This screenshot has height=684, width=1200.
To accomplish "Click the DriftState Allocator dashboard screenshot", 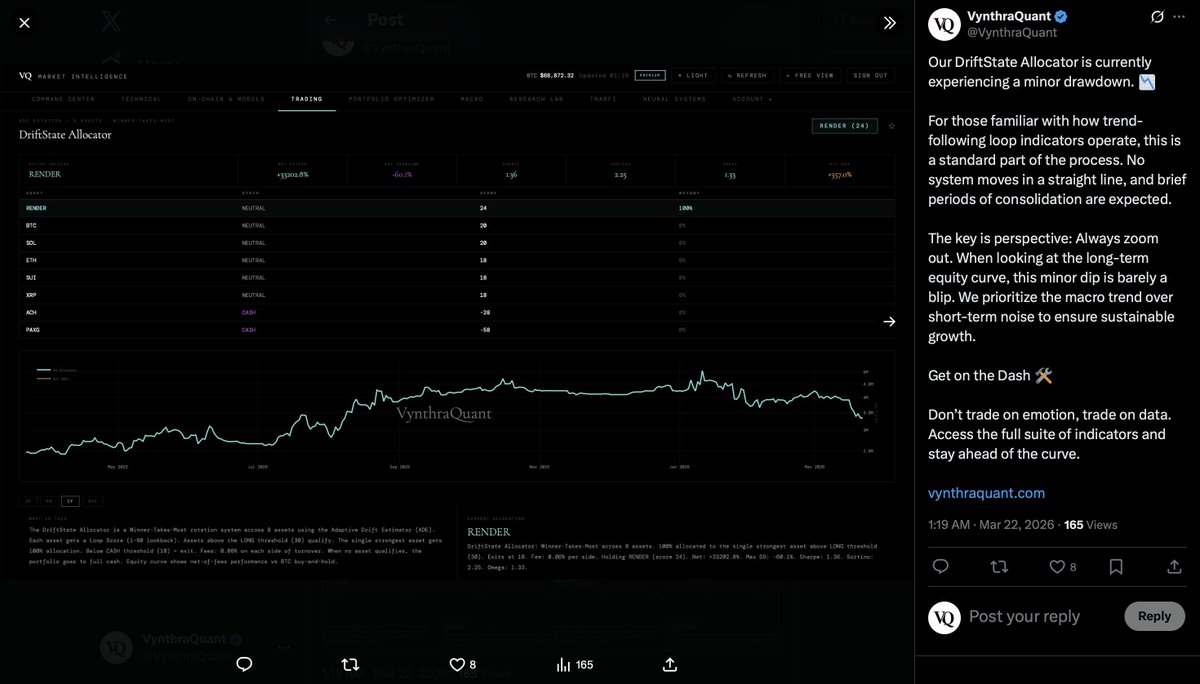I will point(457,322).
